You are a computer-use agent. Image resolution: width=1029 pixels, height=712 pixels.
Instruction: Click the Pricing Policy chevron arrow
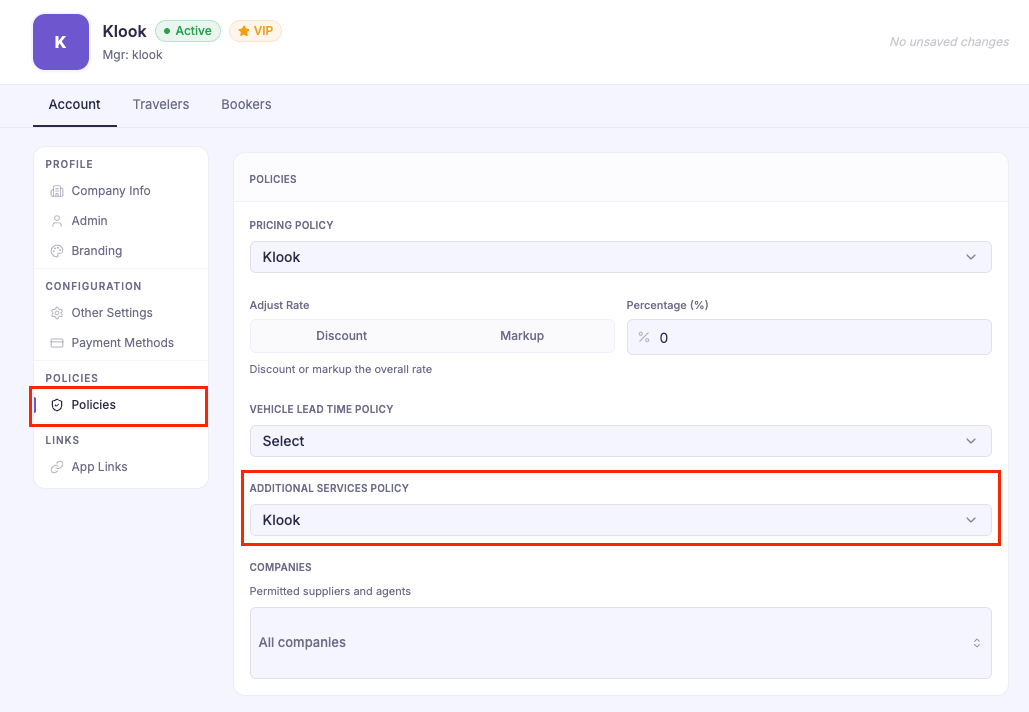971,257
